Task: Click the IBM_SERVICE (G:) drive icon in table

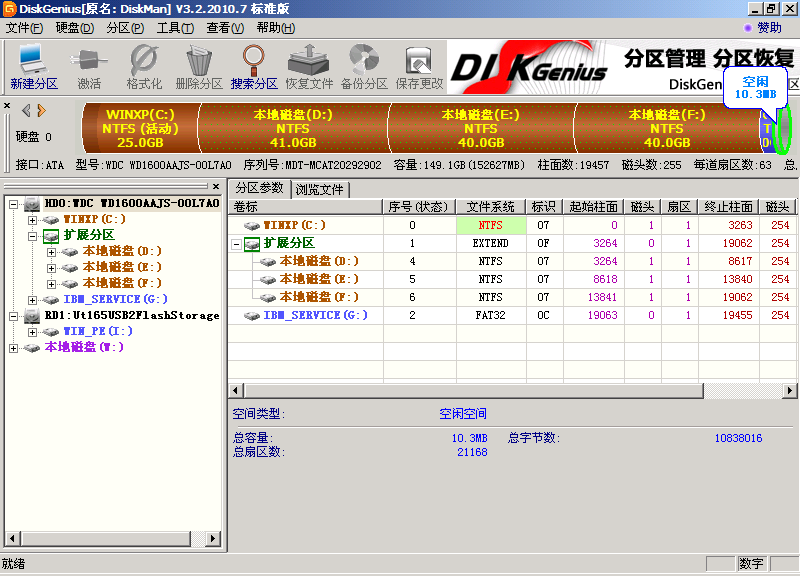Action: [252, 316]
